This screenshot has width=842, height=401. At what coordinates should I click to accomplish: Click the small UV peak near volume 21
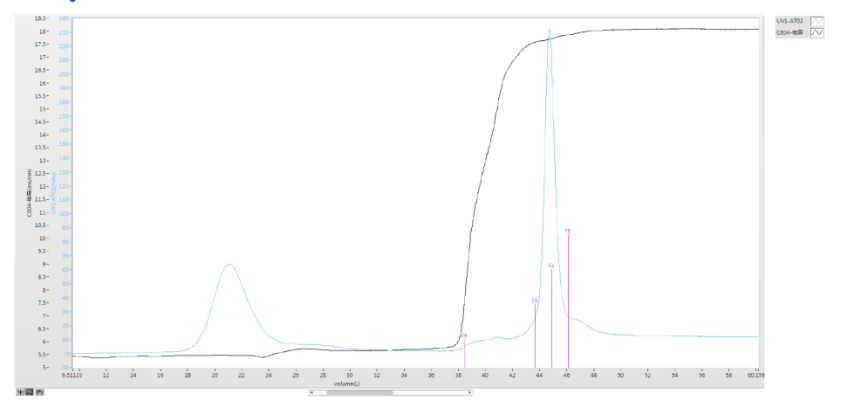[x=229, y=265]
